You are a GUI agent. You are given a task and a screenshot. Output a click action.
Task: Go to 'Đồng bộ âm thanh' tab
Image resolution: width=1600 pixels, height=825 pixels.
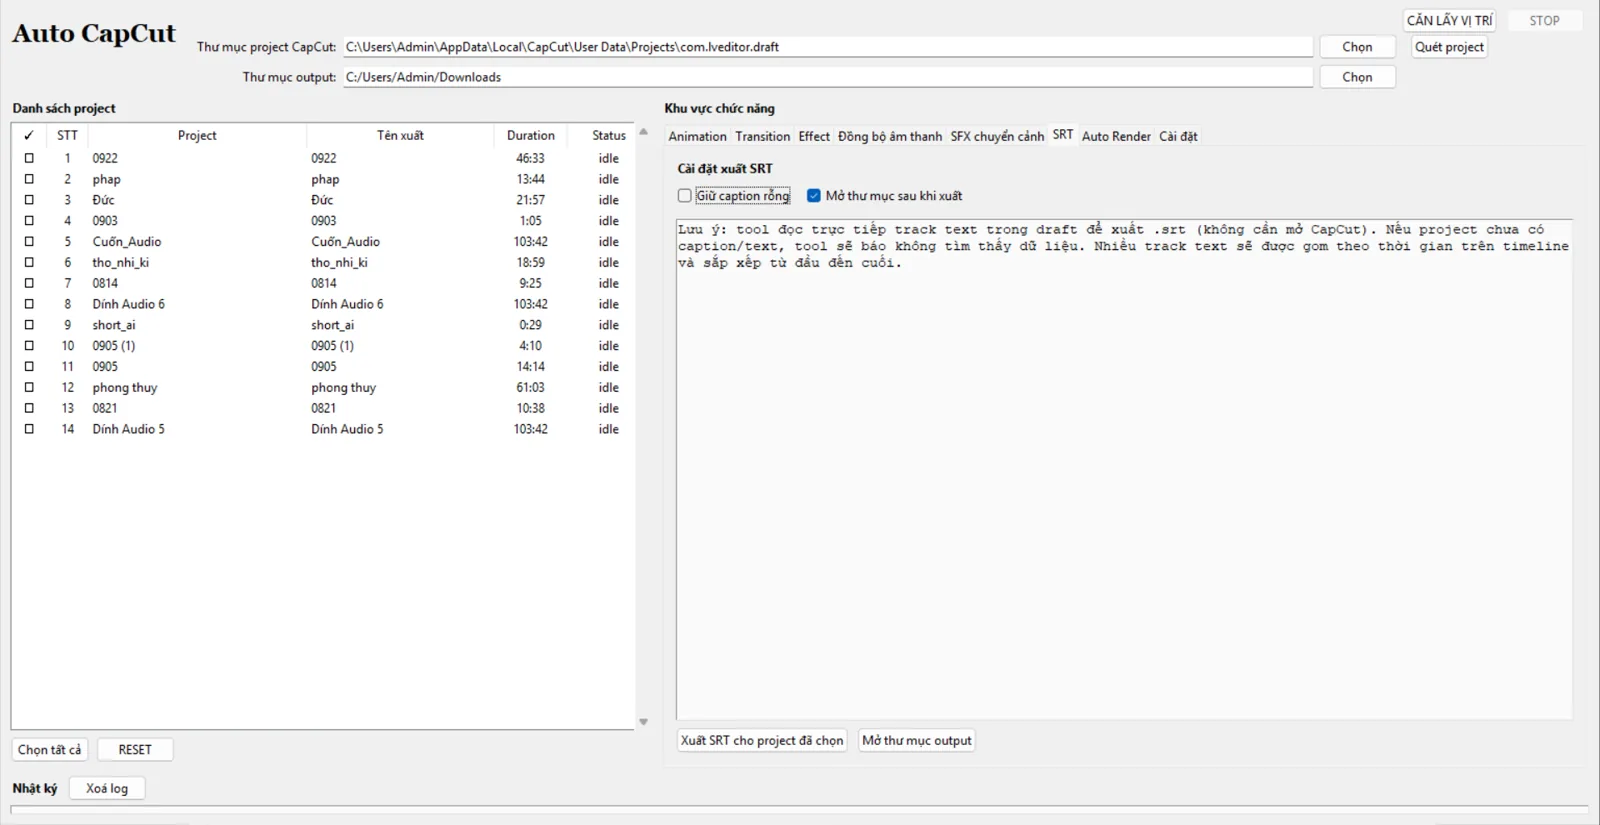point(890,136)
